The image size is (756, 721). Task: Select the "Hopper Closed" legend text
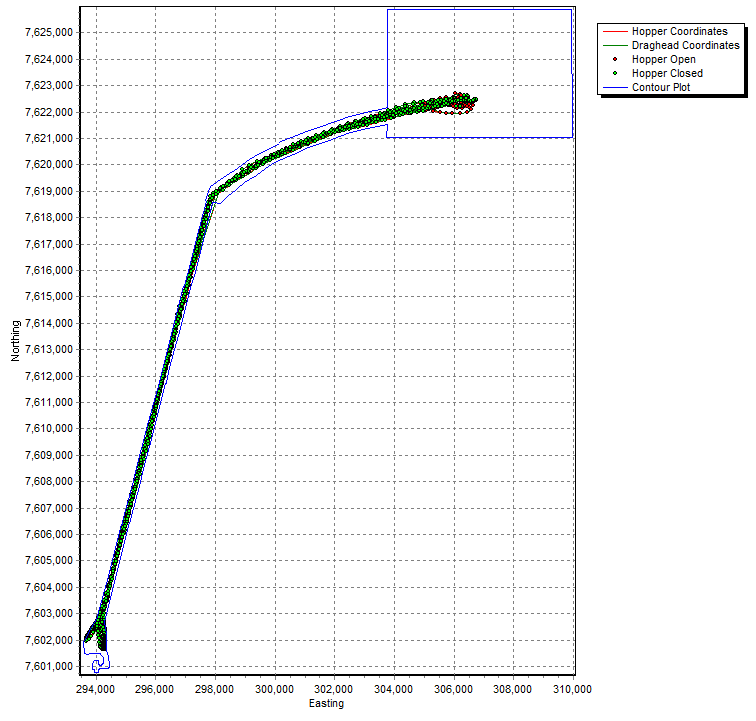pyautogui.click(x=667, y=74)
